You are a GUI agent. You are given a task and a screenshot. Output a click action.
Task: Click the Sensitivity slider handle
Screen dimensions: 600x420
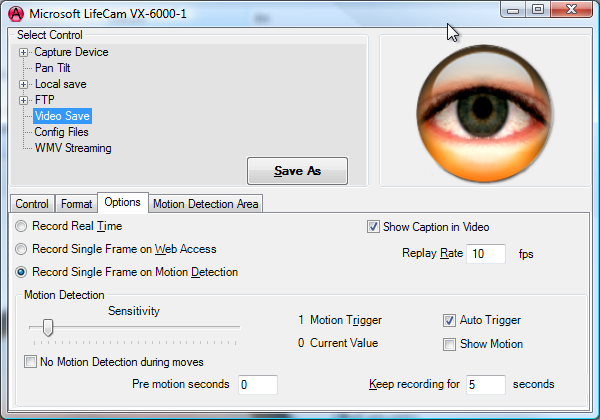point(47,327)
